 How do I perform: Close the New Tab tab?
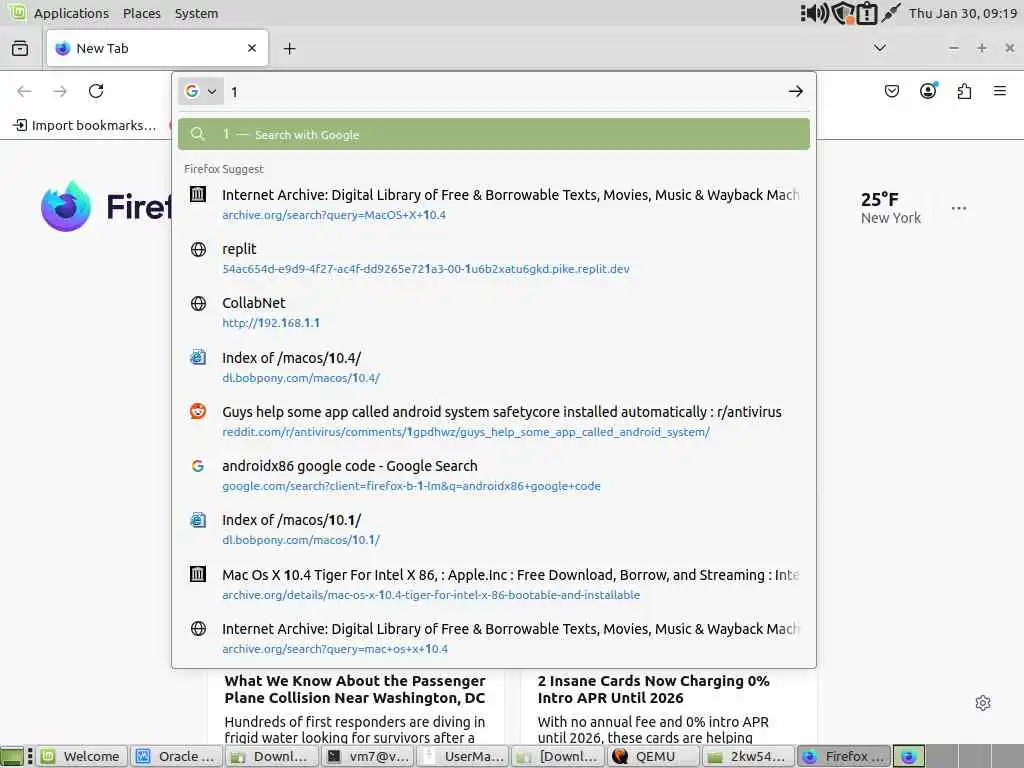[x=252, y=48]
